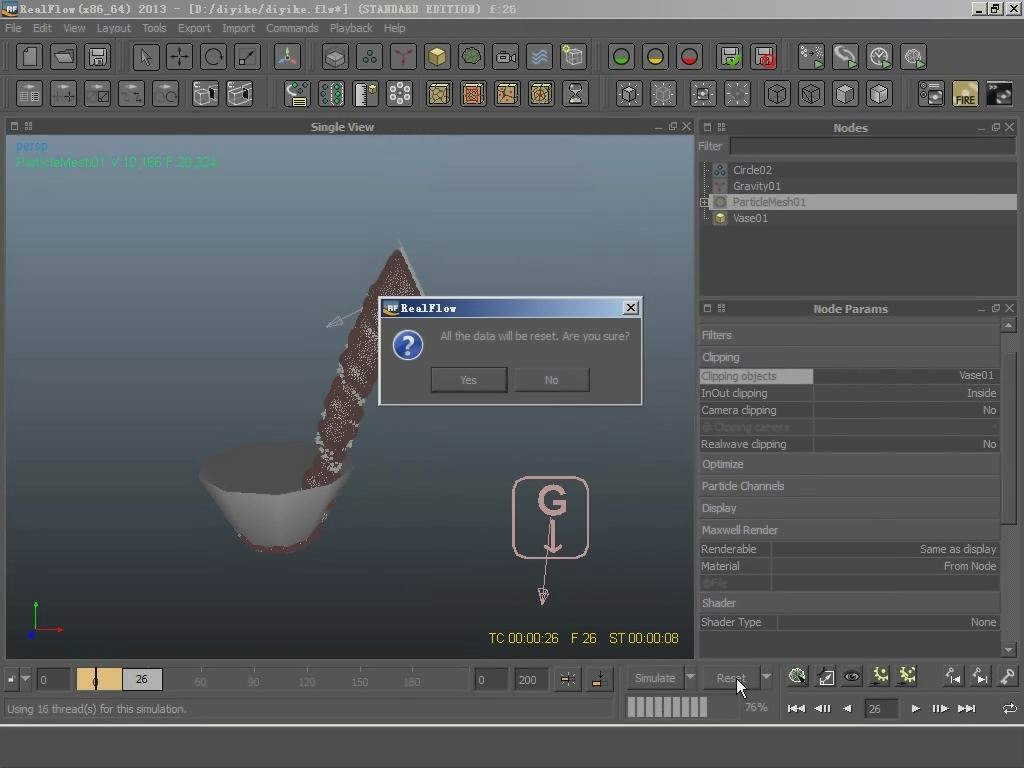
Task: Click the yellow circle simulation state button
Action: [x=655, y=57]
